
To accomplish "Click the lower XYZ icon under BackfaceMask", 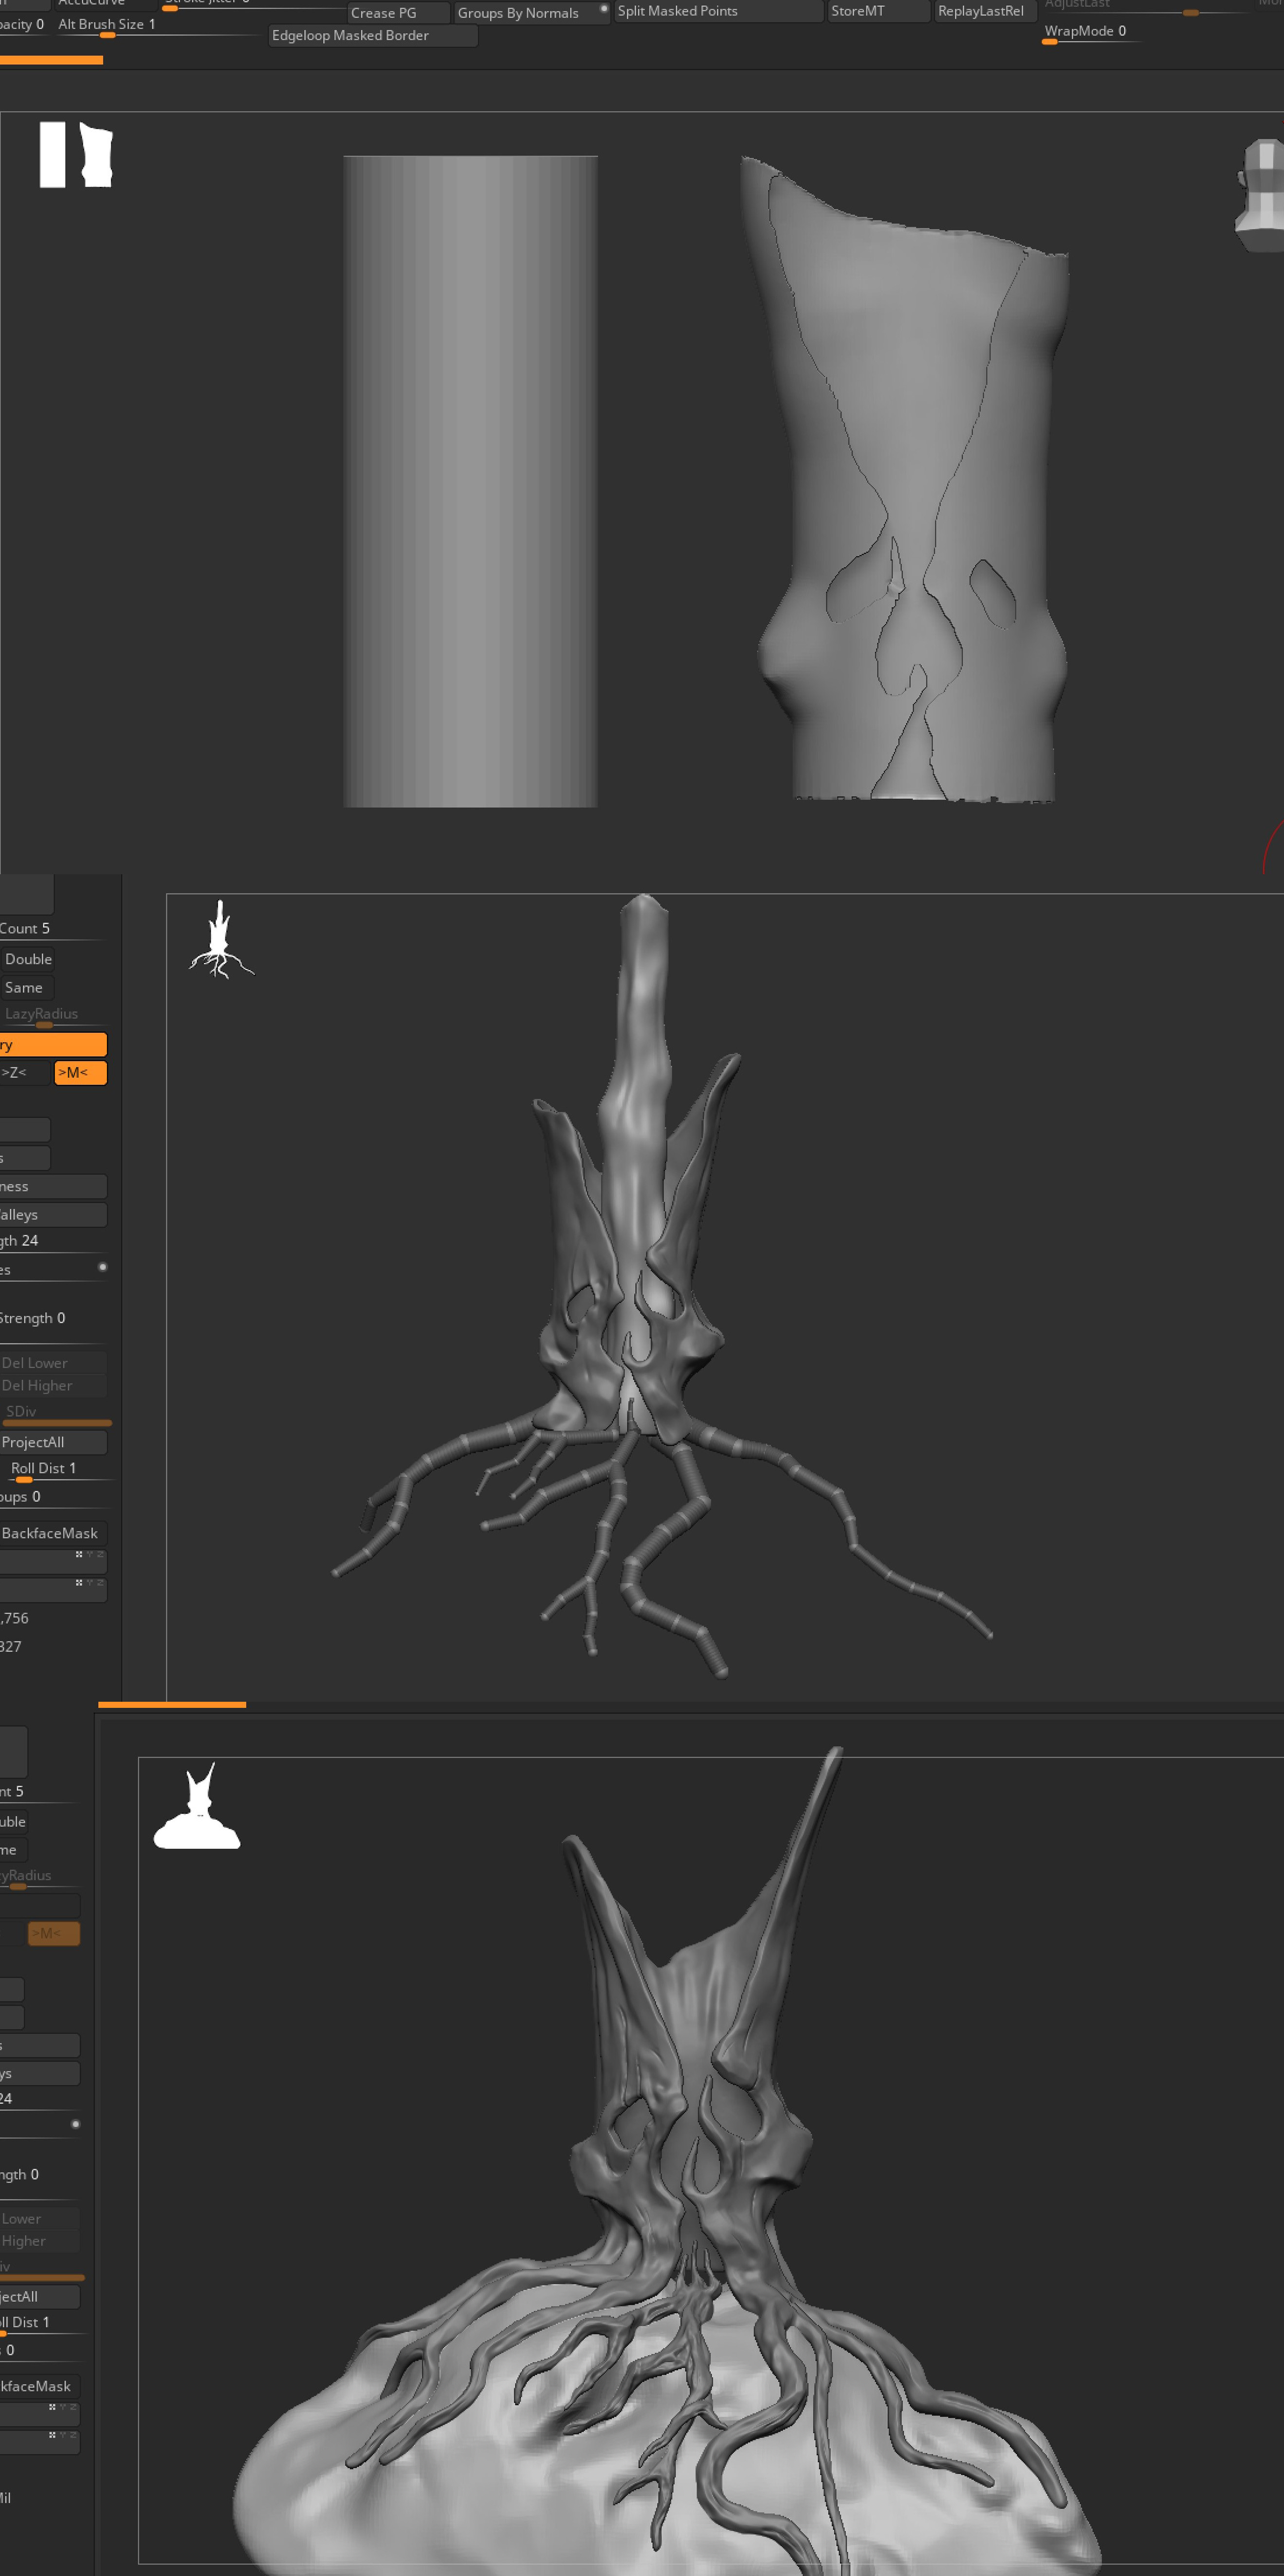I will tap(90, 1583).
